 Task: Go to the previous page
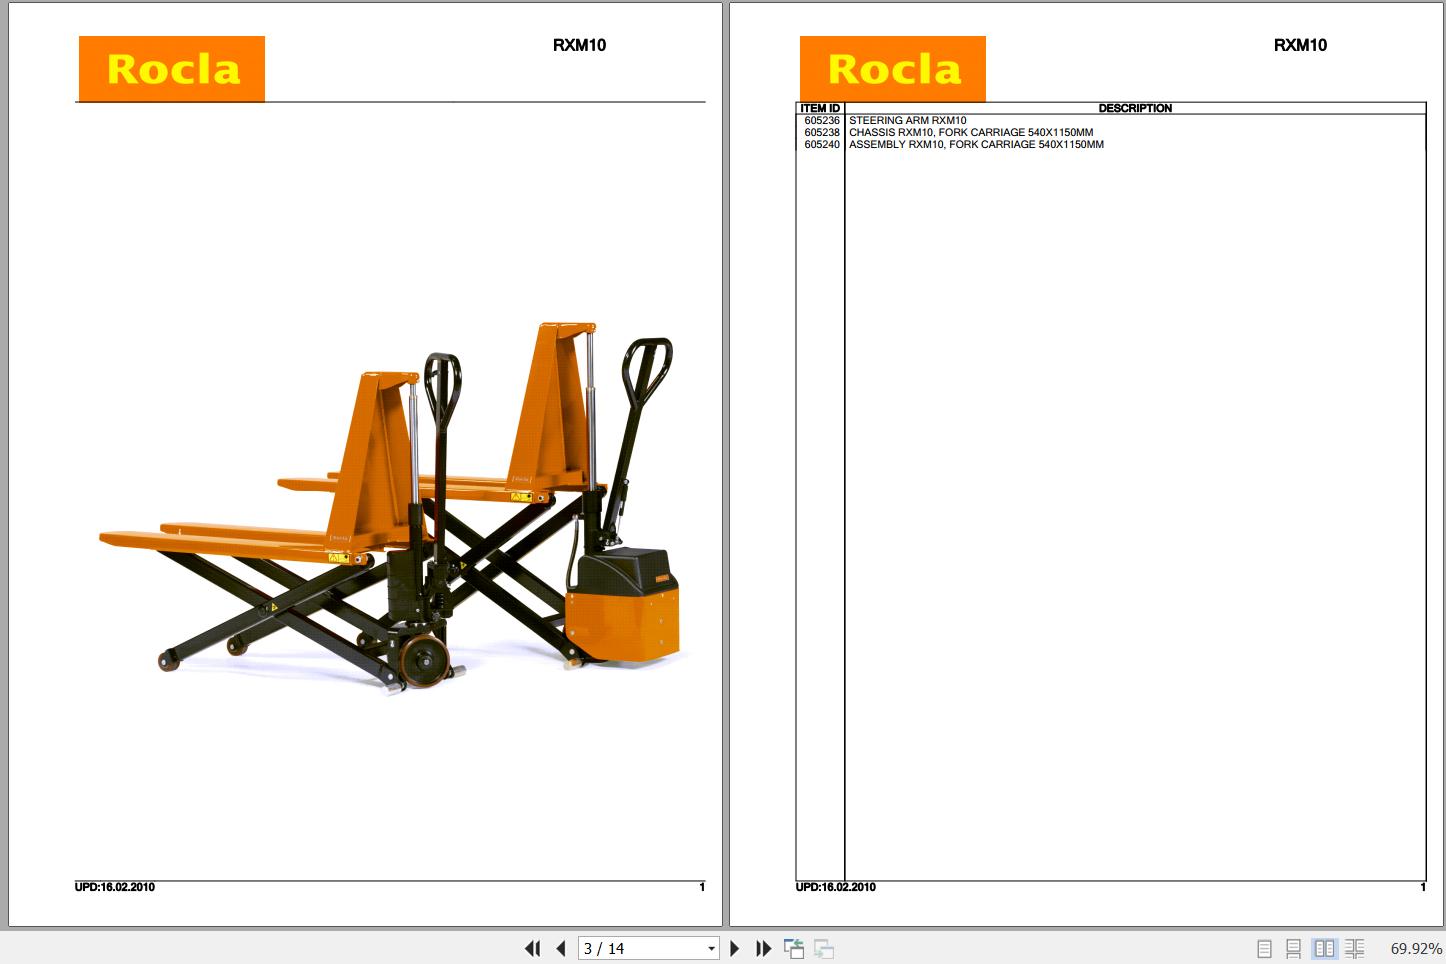pyautogui.click(x=561, y=948)
